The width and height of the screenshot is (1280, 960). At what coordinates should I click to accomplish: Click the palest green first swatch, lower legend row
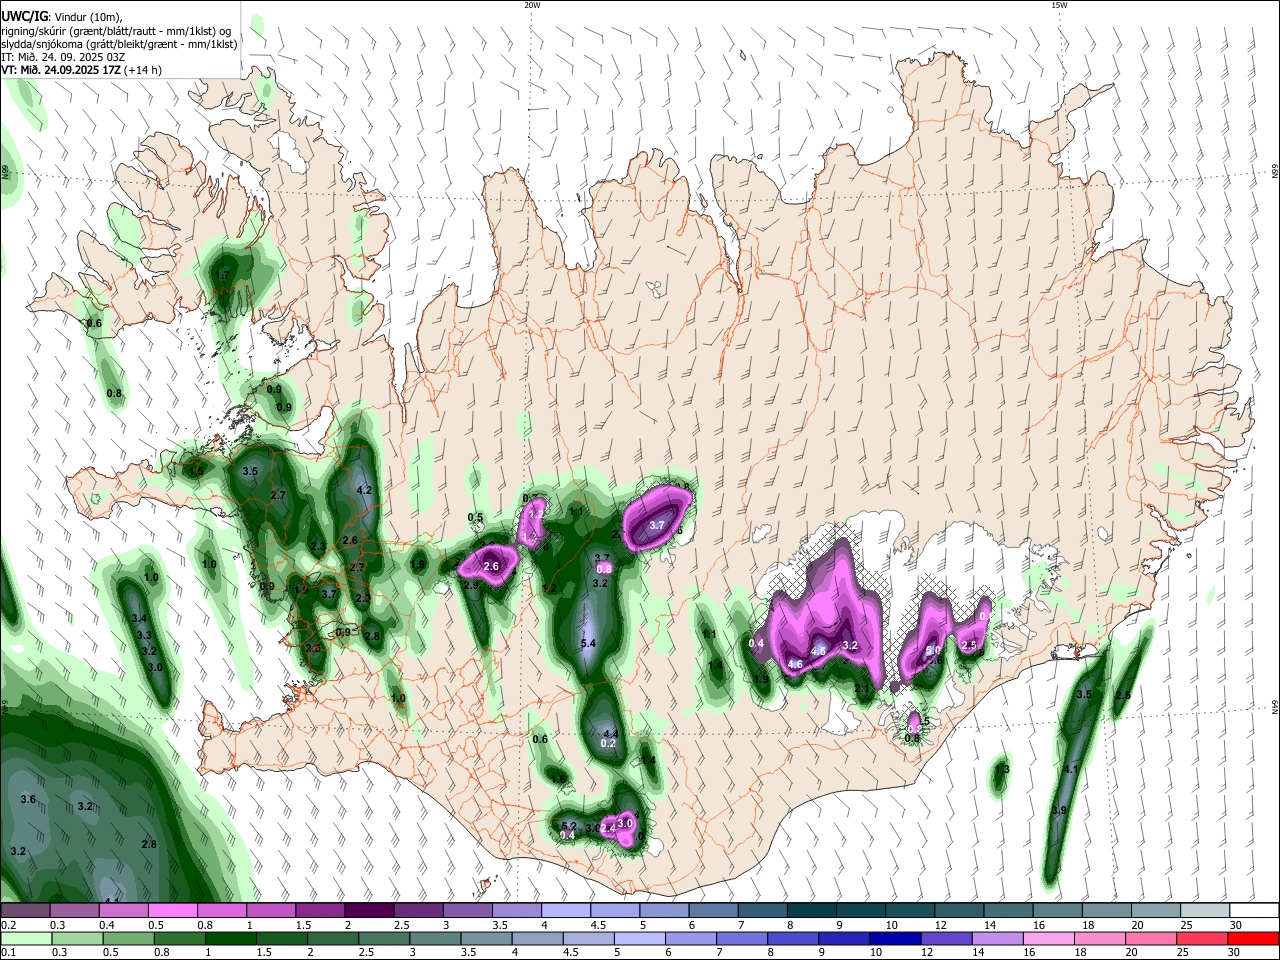[26, 939]
